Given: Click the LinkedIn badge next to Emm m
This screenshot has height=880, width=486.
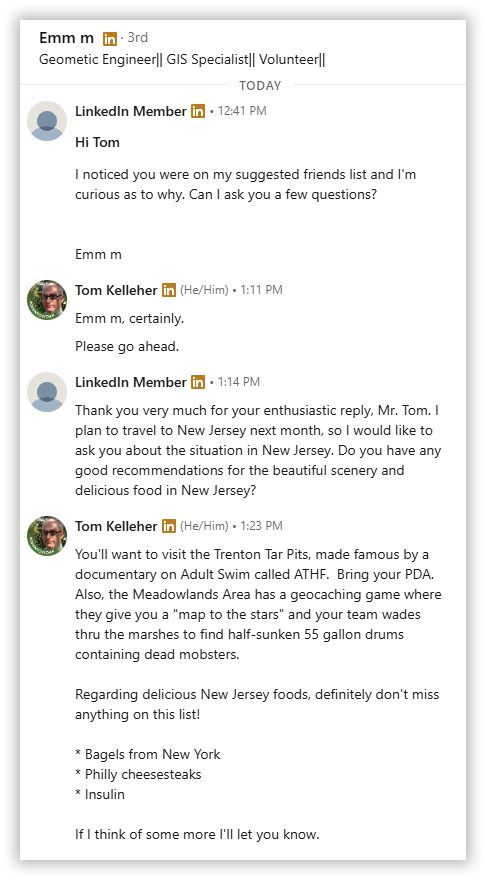Looking at the screenshot, I should click(110, 39).
